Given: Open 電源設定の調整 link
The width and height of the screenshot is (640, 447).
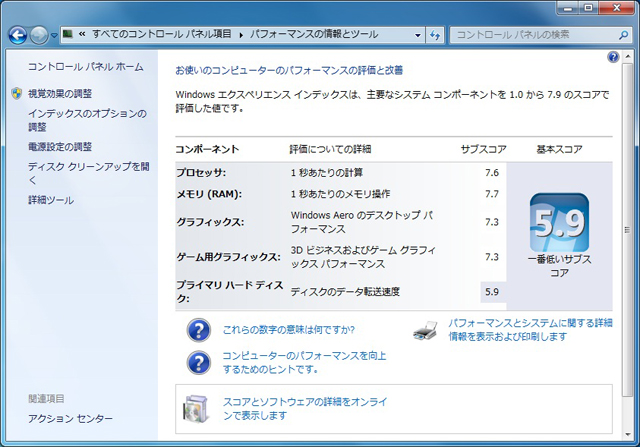Looking at the screenshot, I should pyautogui.click(x=60, y=147).
